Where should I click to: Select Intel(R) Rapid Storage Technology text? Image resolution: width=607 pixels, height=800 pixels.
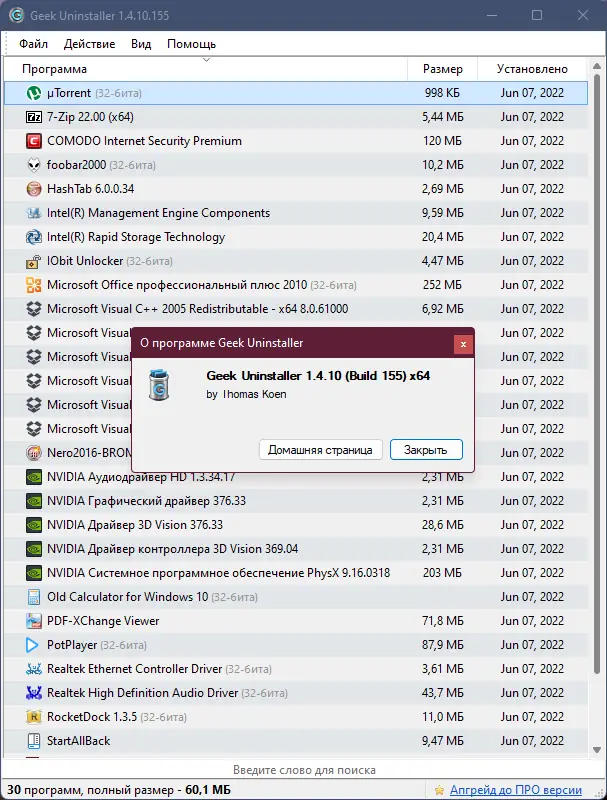136,237
